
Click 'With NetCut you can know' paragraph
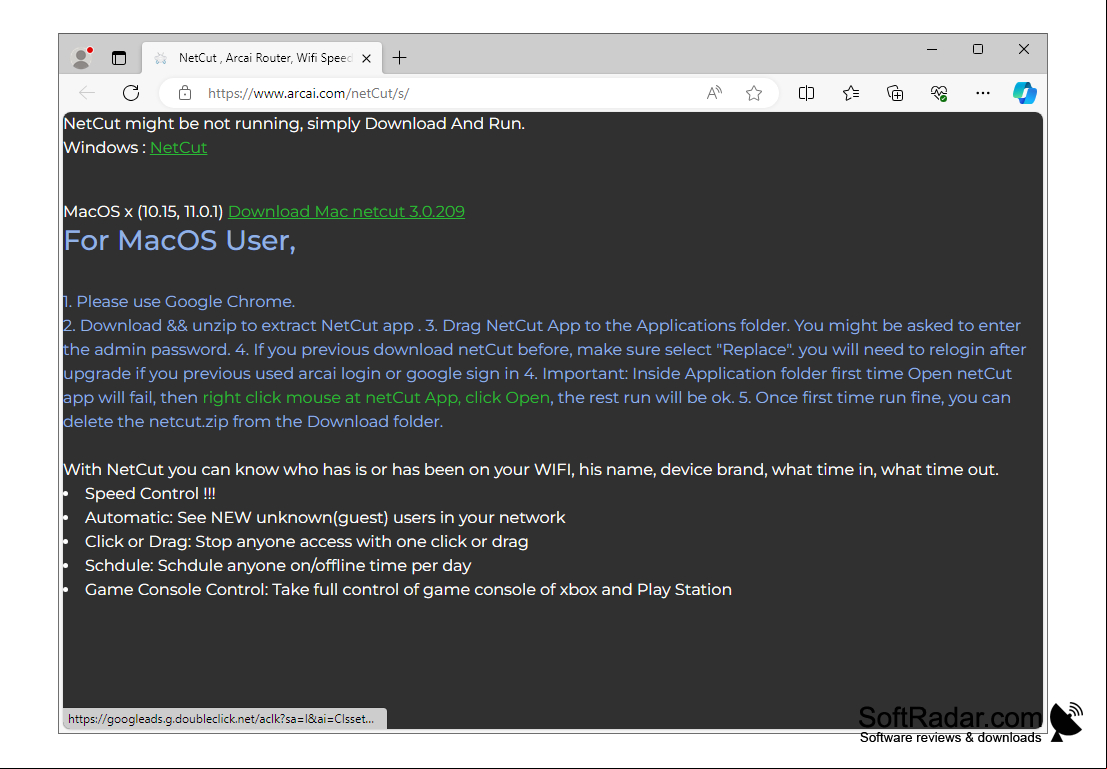point(531,470)
